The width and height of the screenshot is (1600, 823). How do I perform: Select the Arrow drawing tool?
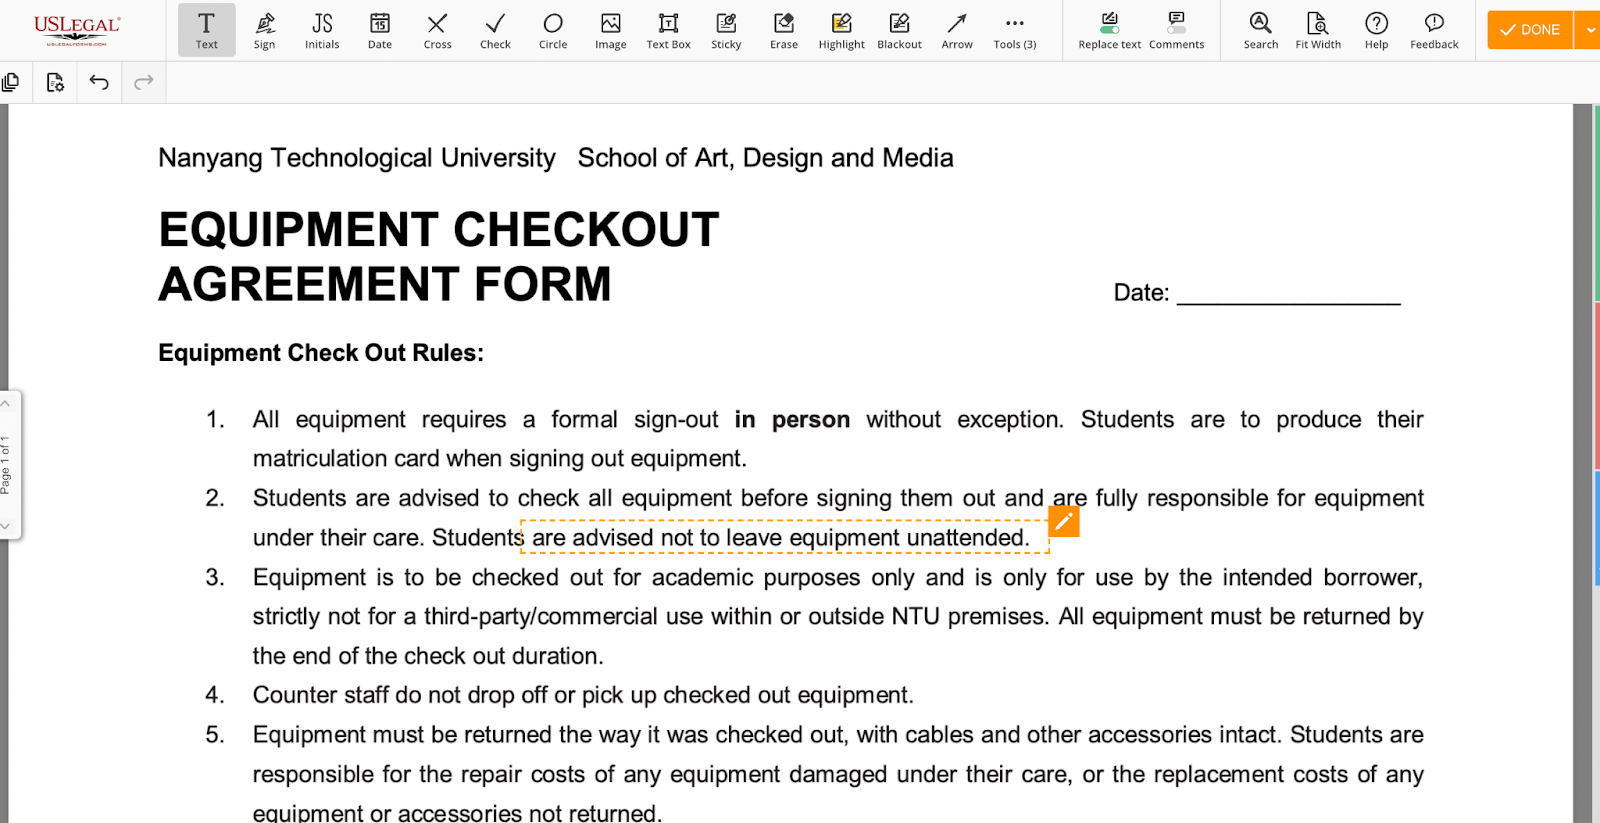957,30
